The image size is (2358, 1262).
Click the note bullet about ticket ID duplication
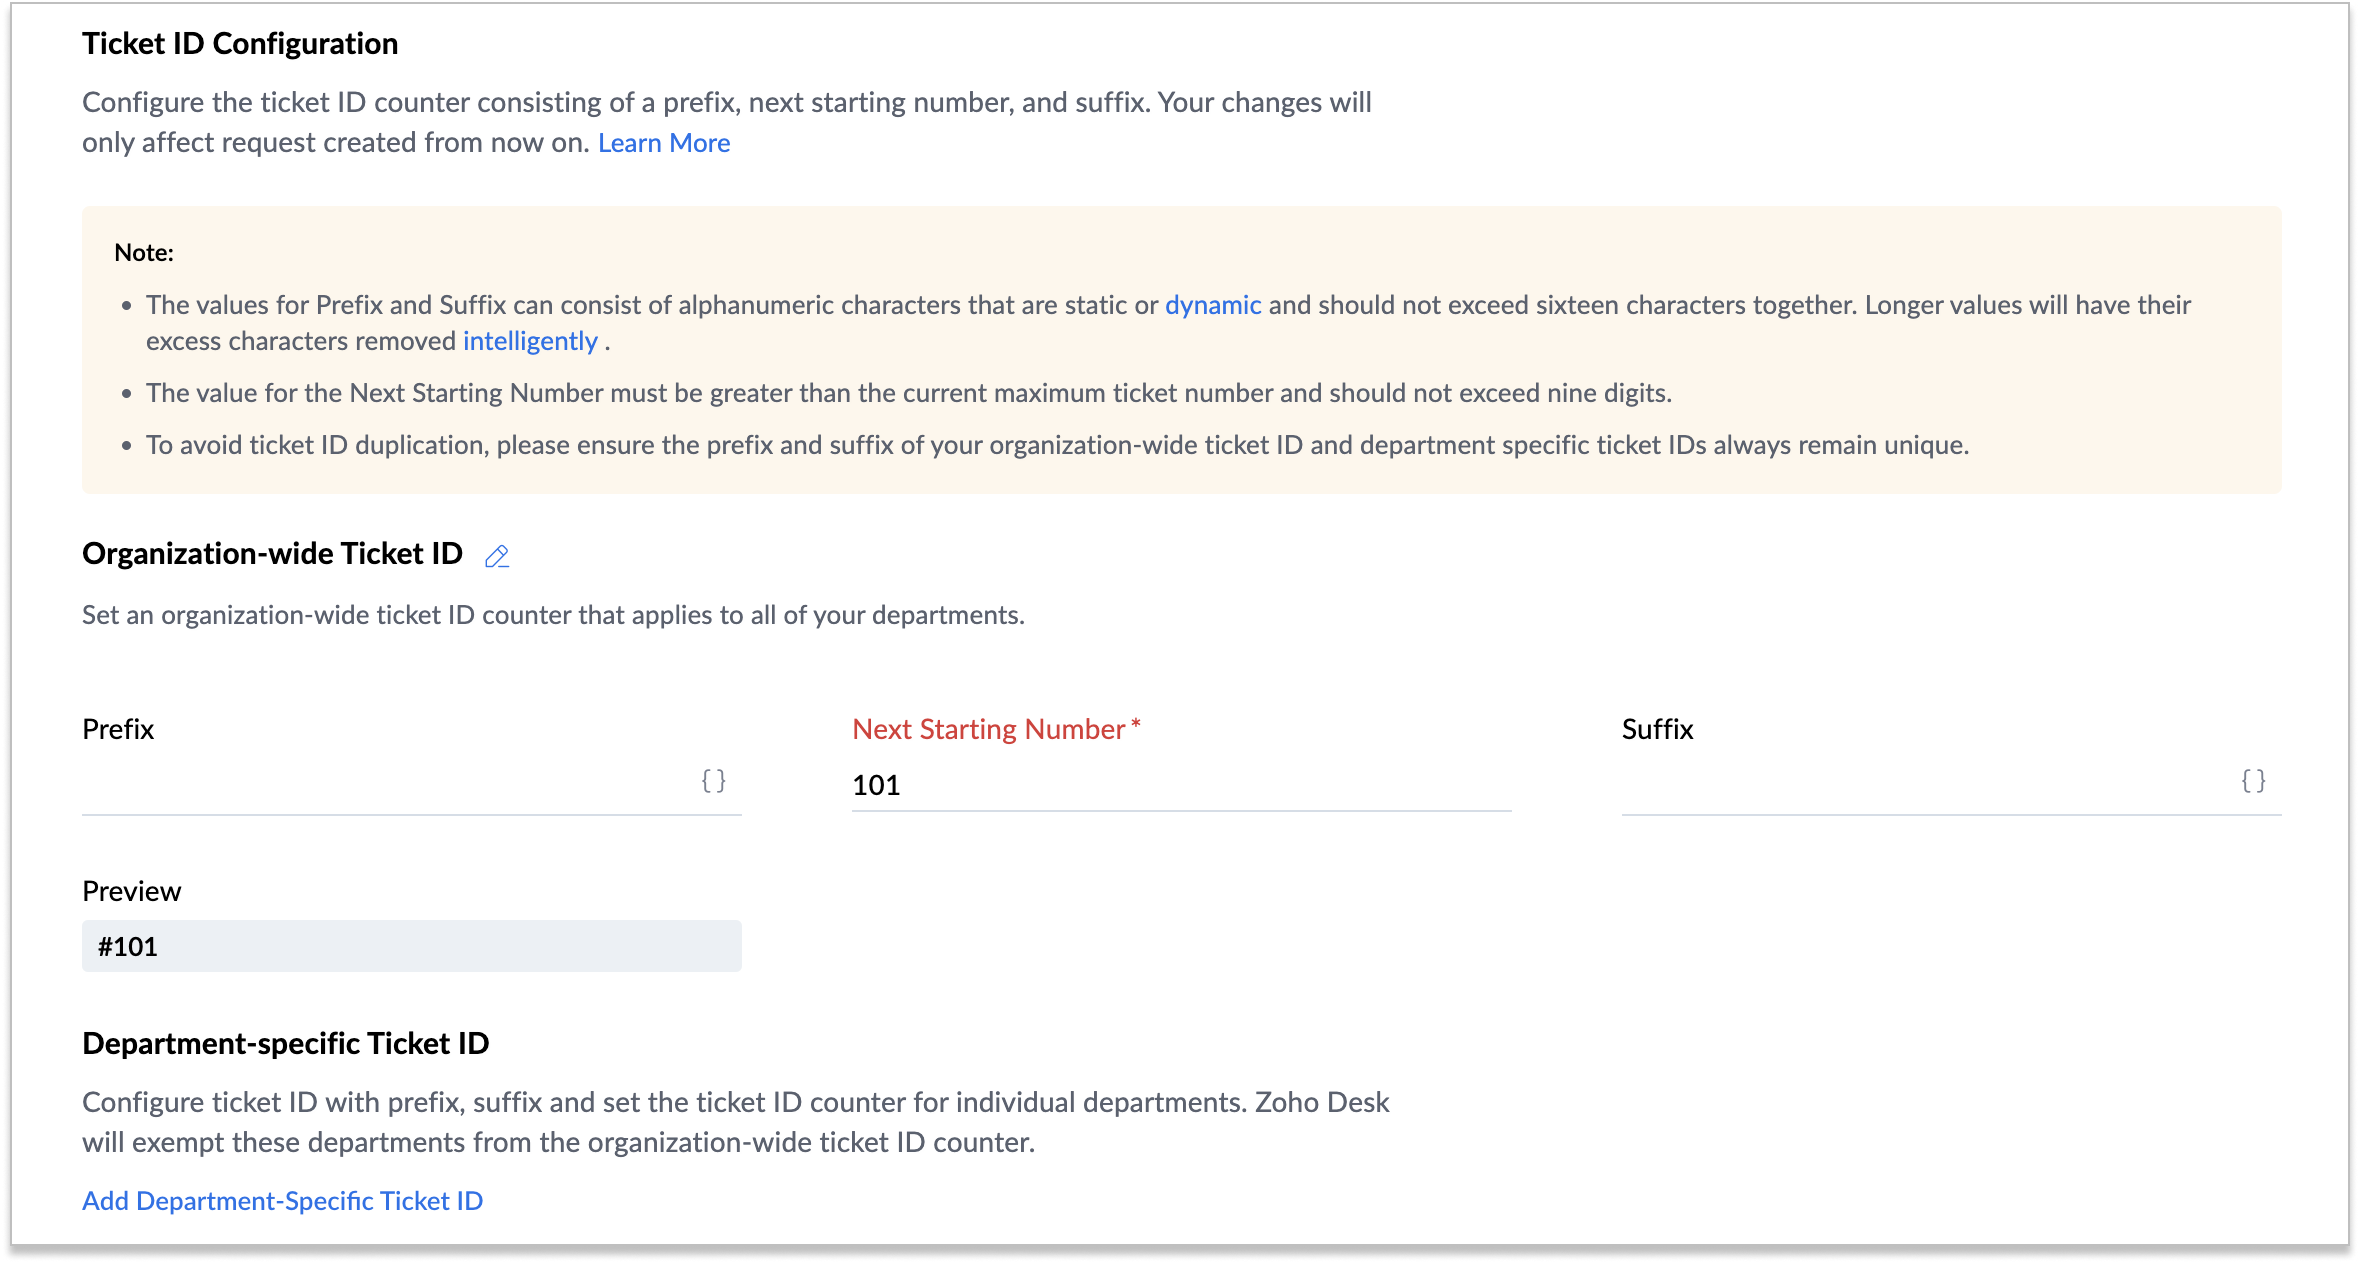point(1057,445)
